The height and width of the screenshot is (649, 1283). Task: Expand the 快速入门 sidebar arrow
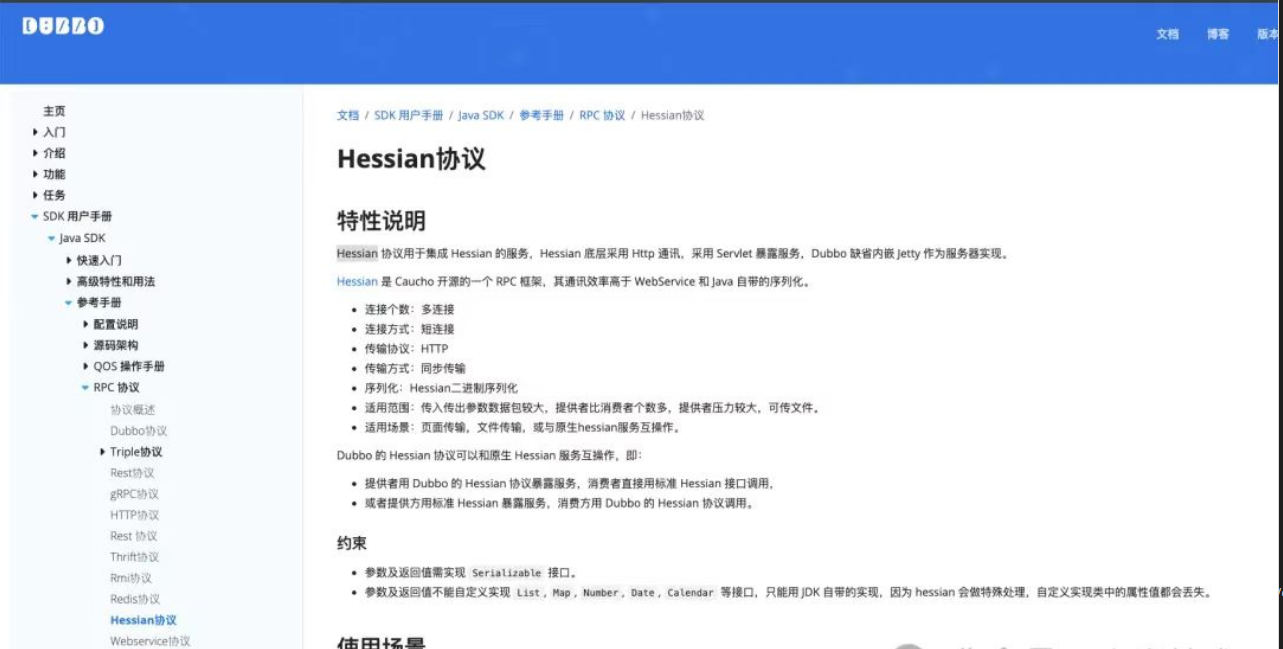coord(70,260)
